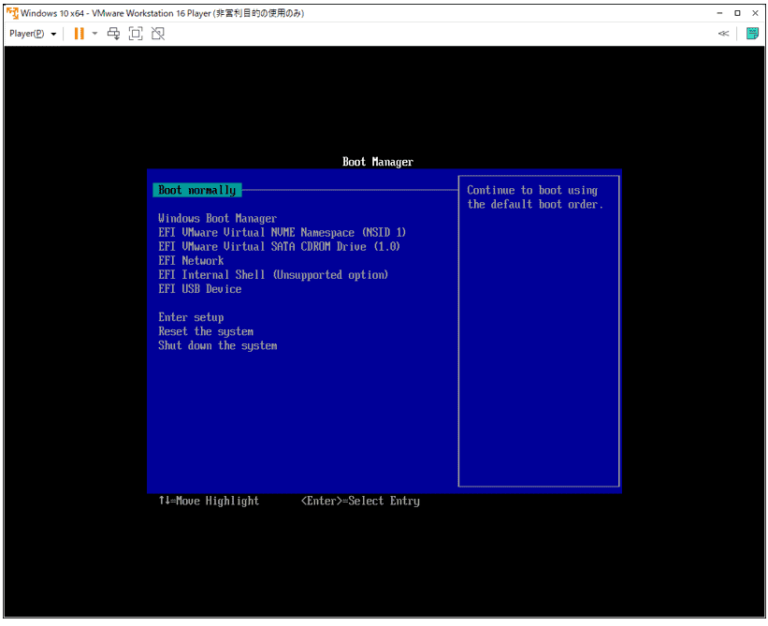Minimize the VMware Player window
768x626 pixels.
720,13
